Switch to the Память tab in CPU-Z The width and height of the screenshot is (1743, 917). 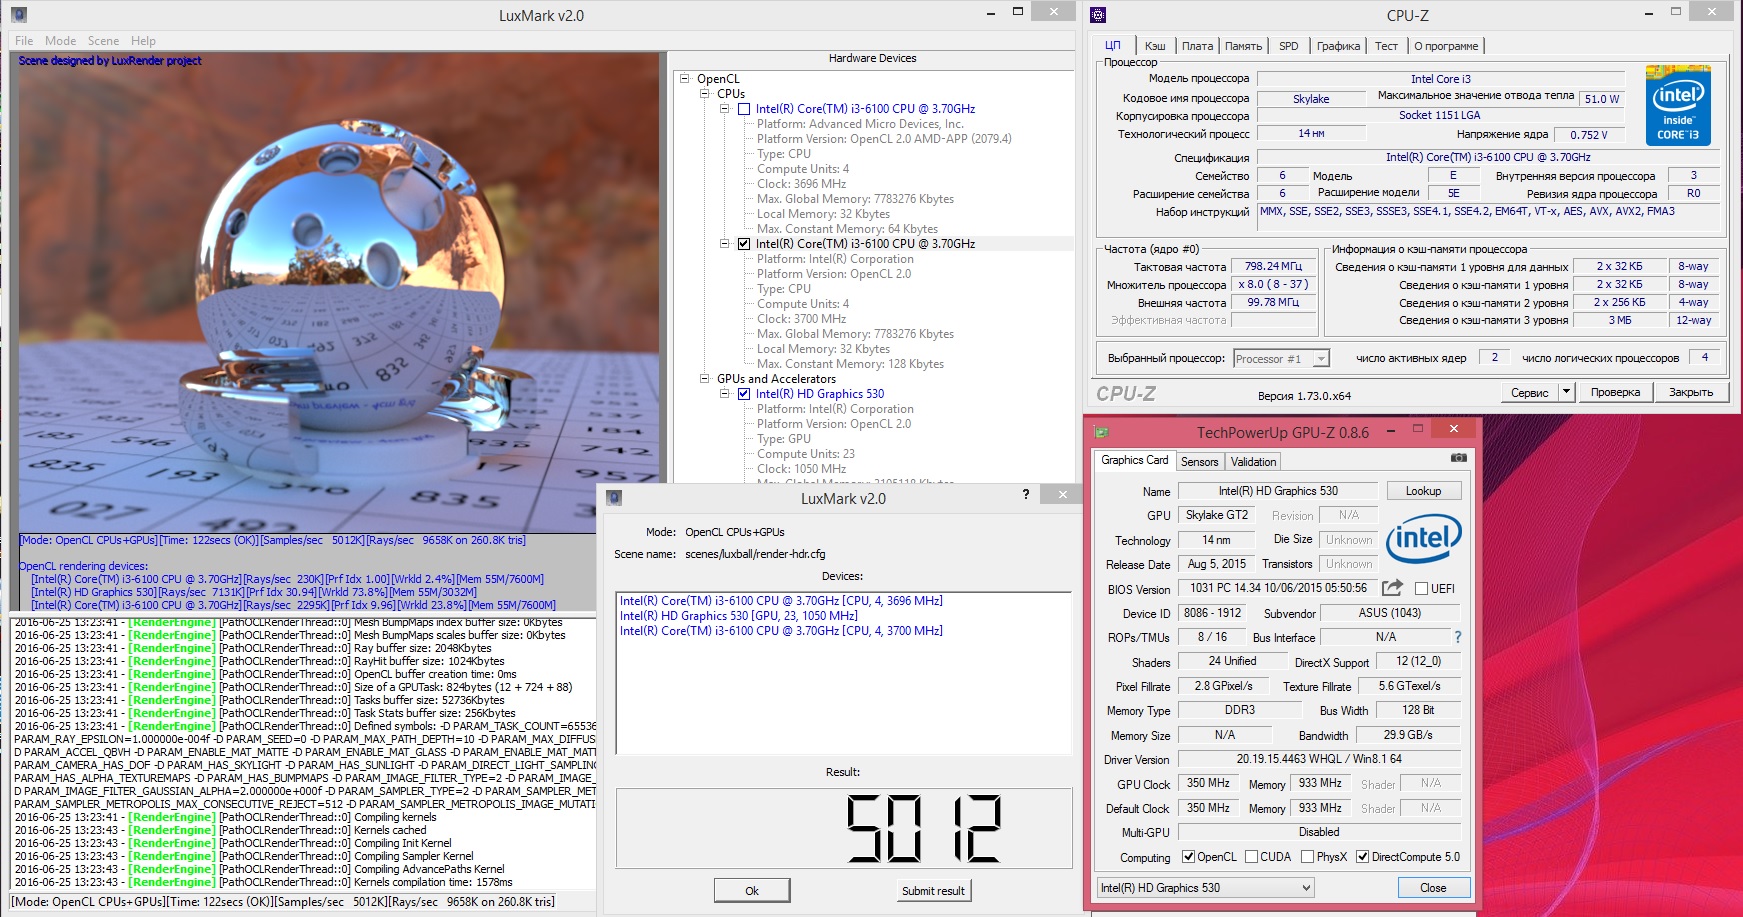pos(1243,46)
